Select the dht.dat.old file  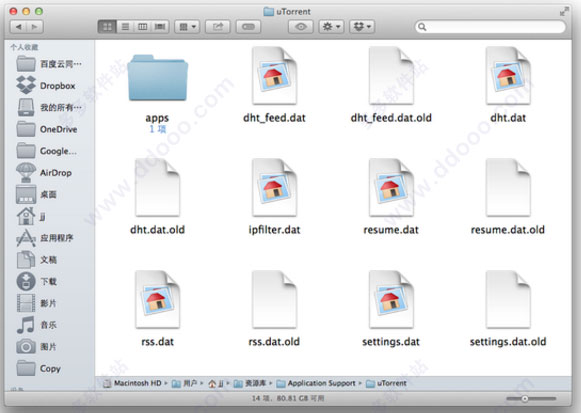coord(157,188)
